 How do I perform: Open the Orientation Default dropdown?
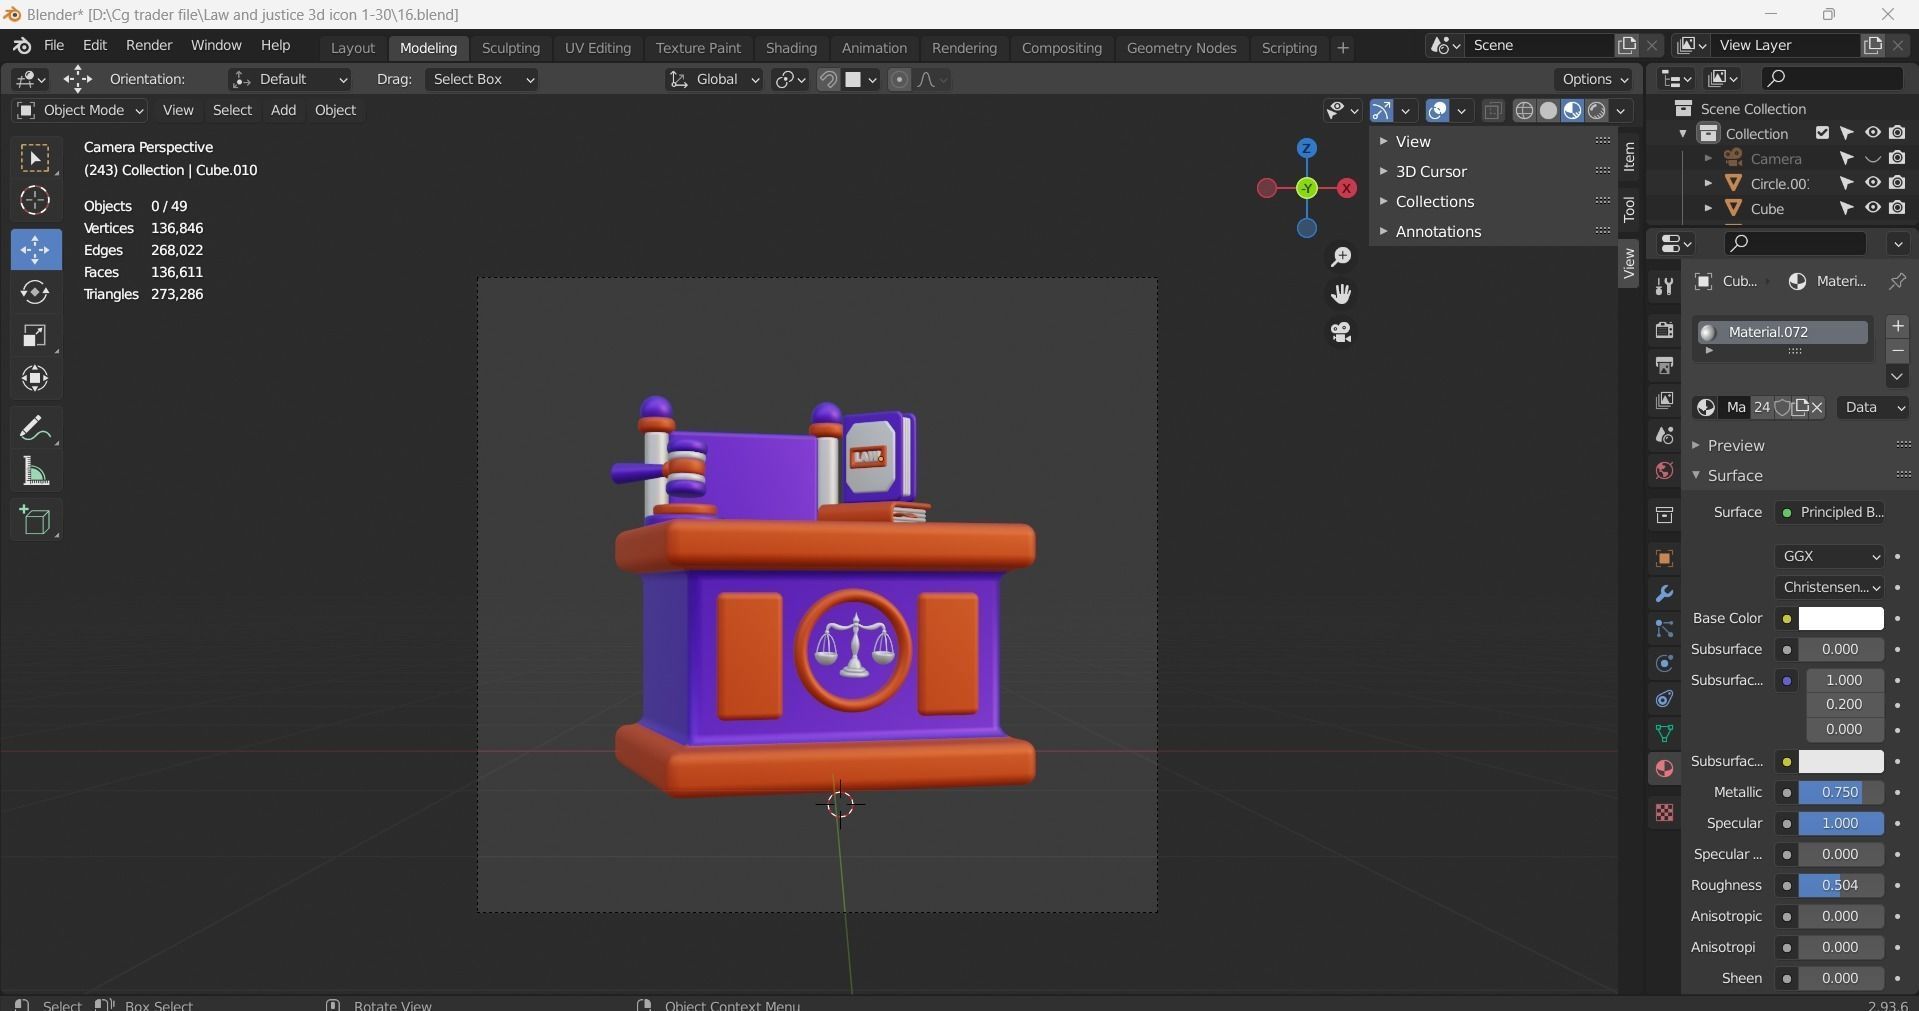click(288, 79)
